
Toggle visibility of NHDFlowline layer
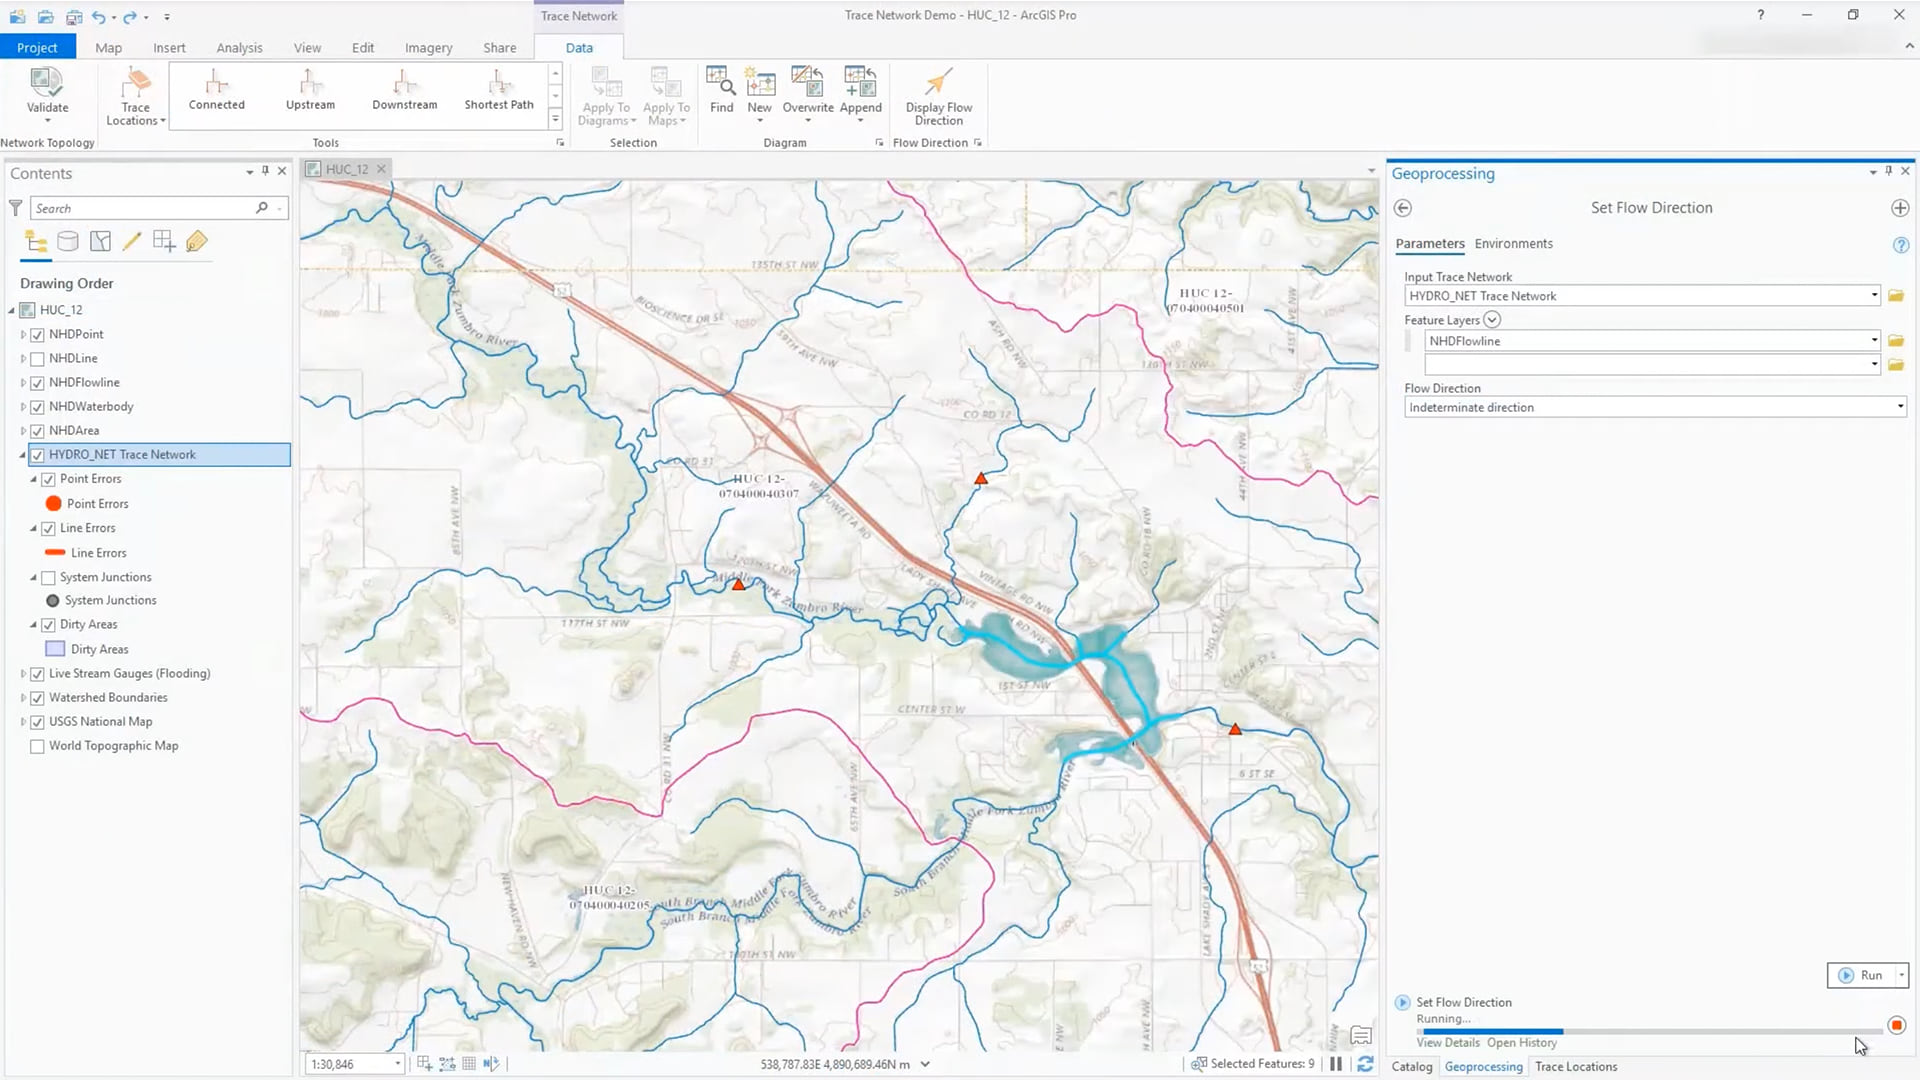coord(38,381)
